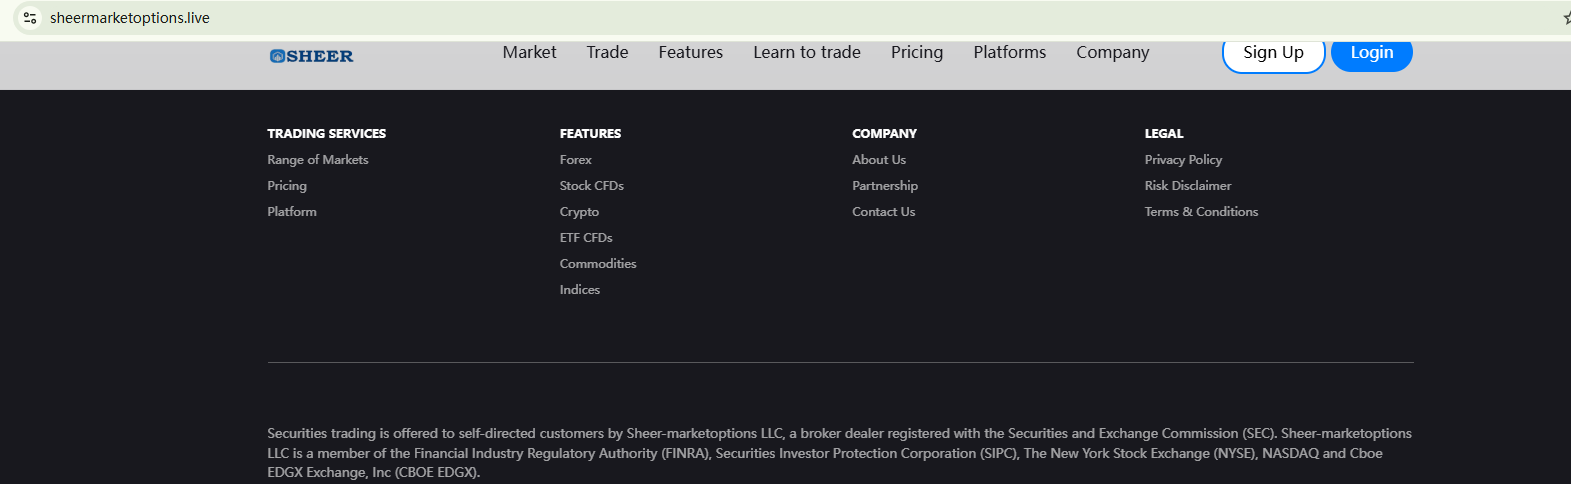Open the Market navigation menu

point(529,52)
